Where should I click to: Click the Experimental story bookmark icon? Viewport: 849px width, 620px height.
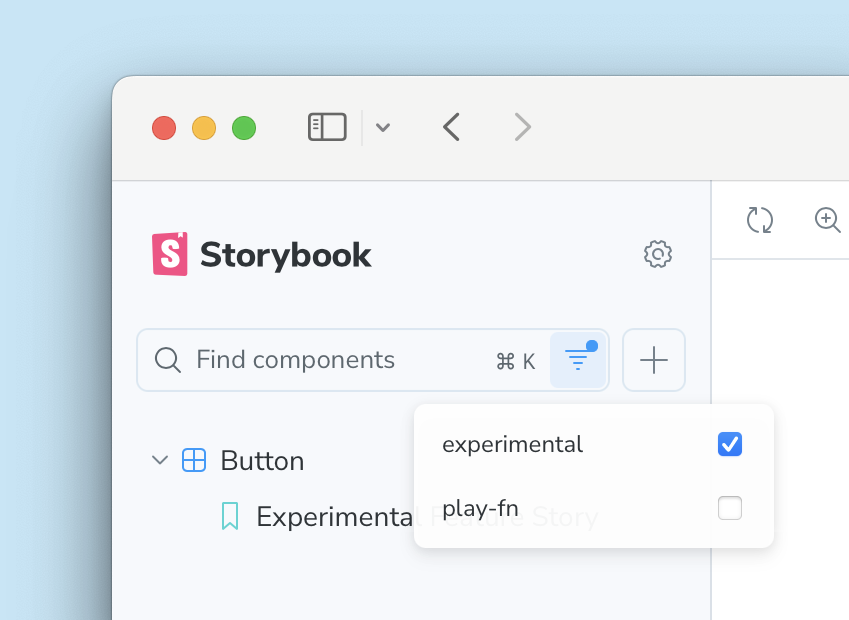(230, 517)
